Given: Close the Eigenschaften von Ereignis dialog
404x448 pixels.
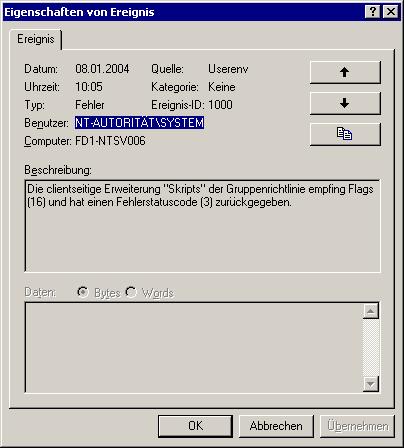Looking at the screenshot, I should tap(391, 12).
